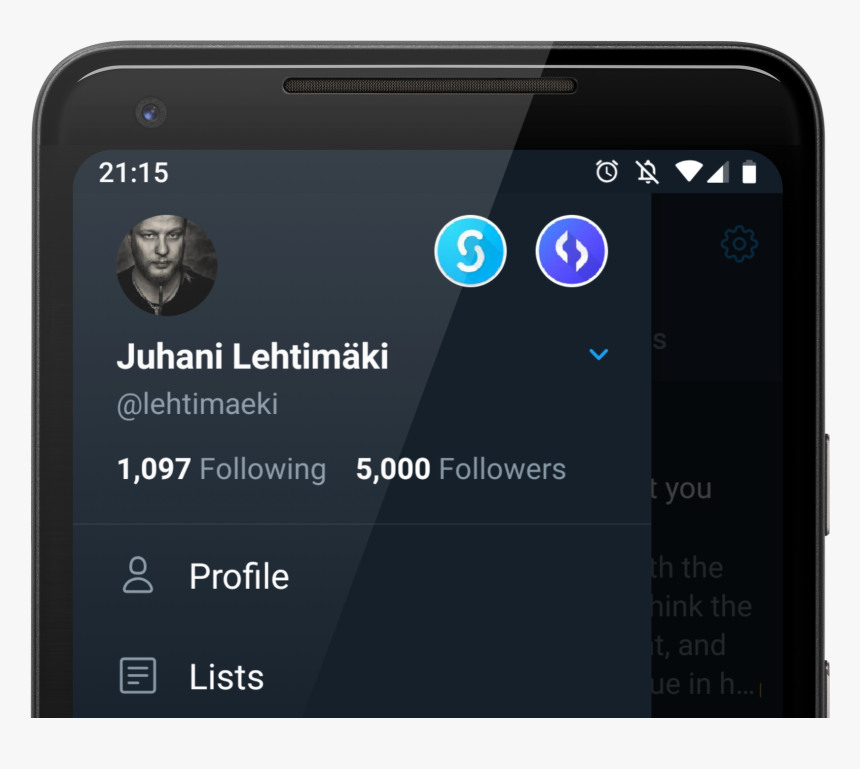Click the document icon beside Lists

click(x=138, y=676)
